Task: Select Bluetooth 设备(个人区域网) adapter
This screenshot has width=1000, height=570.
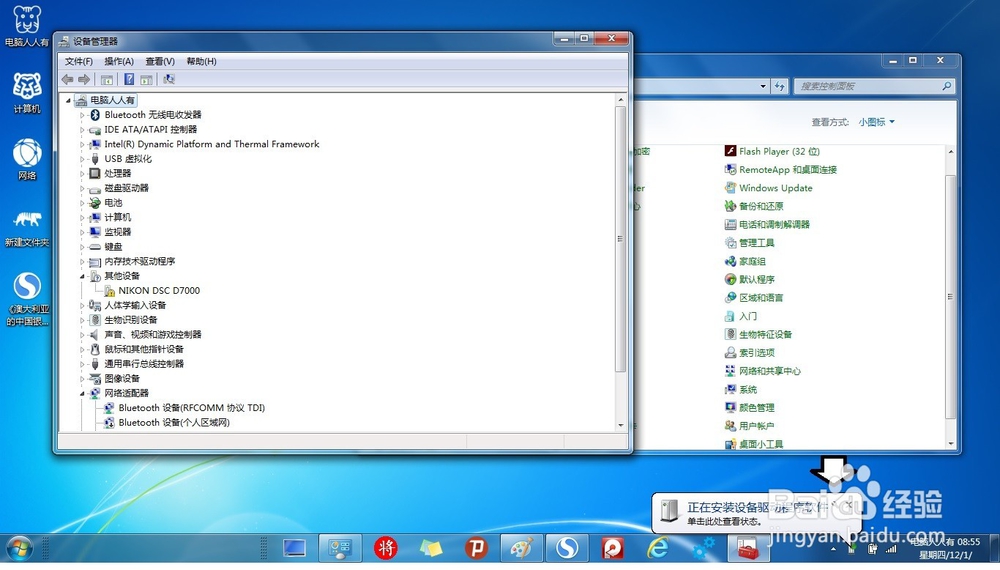Action: 173,423
